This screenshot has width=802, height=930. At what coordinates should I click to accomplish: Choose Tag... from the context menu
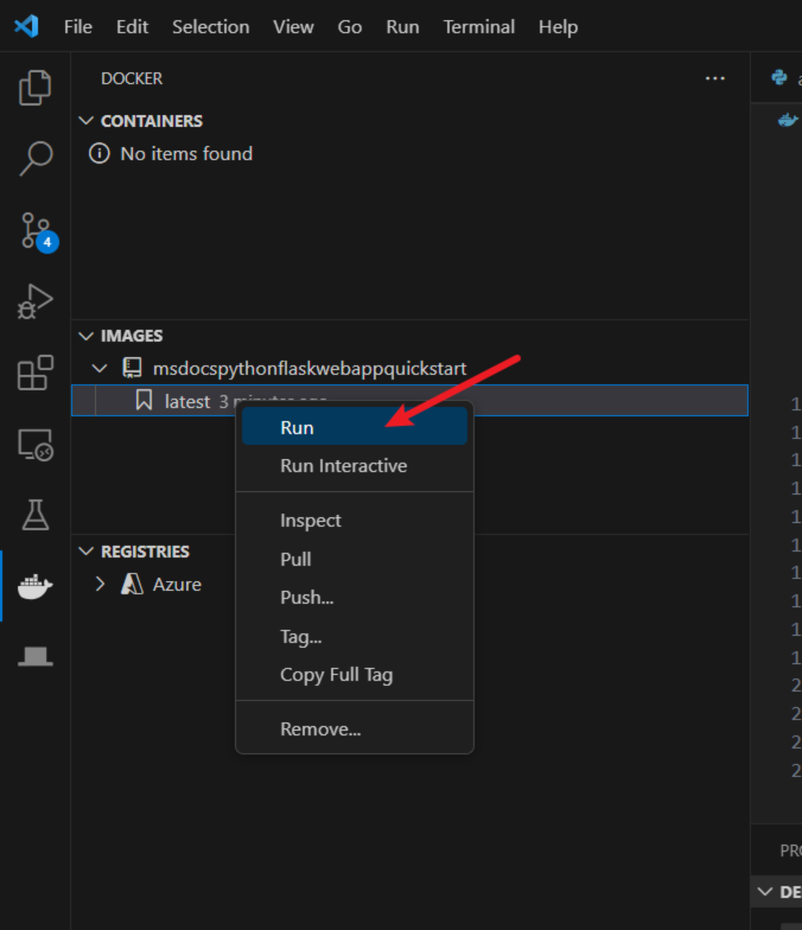(354, 636)
